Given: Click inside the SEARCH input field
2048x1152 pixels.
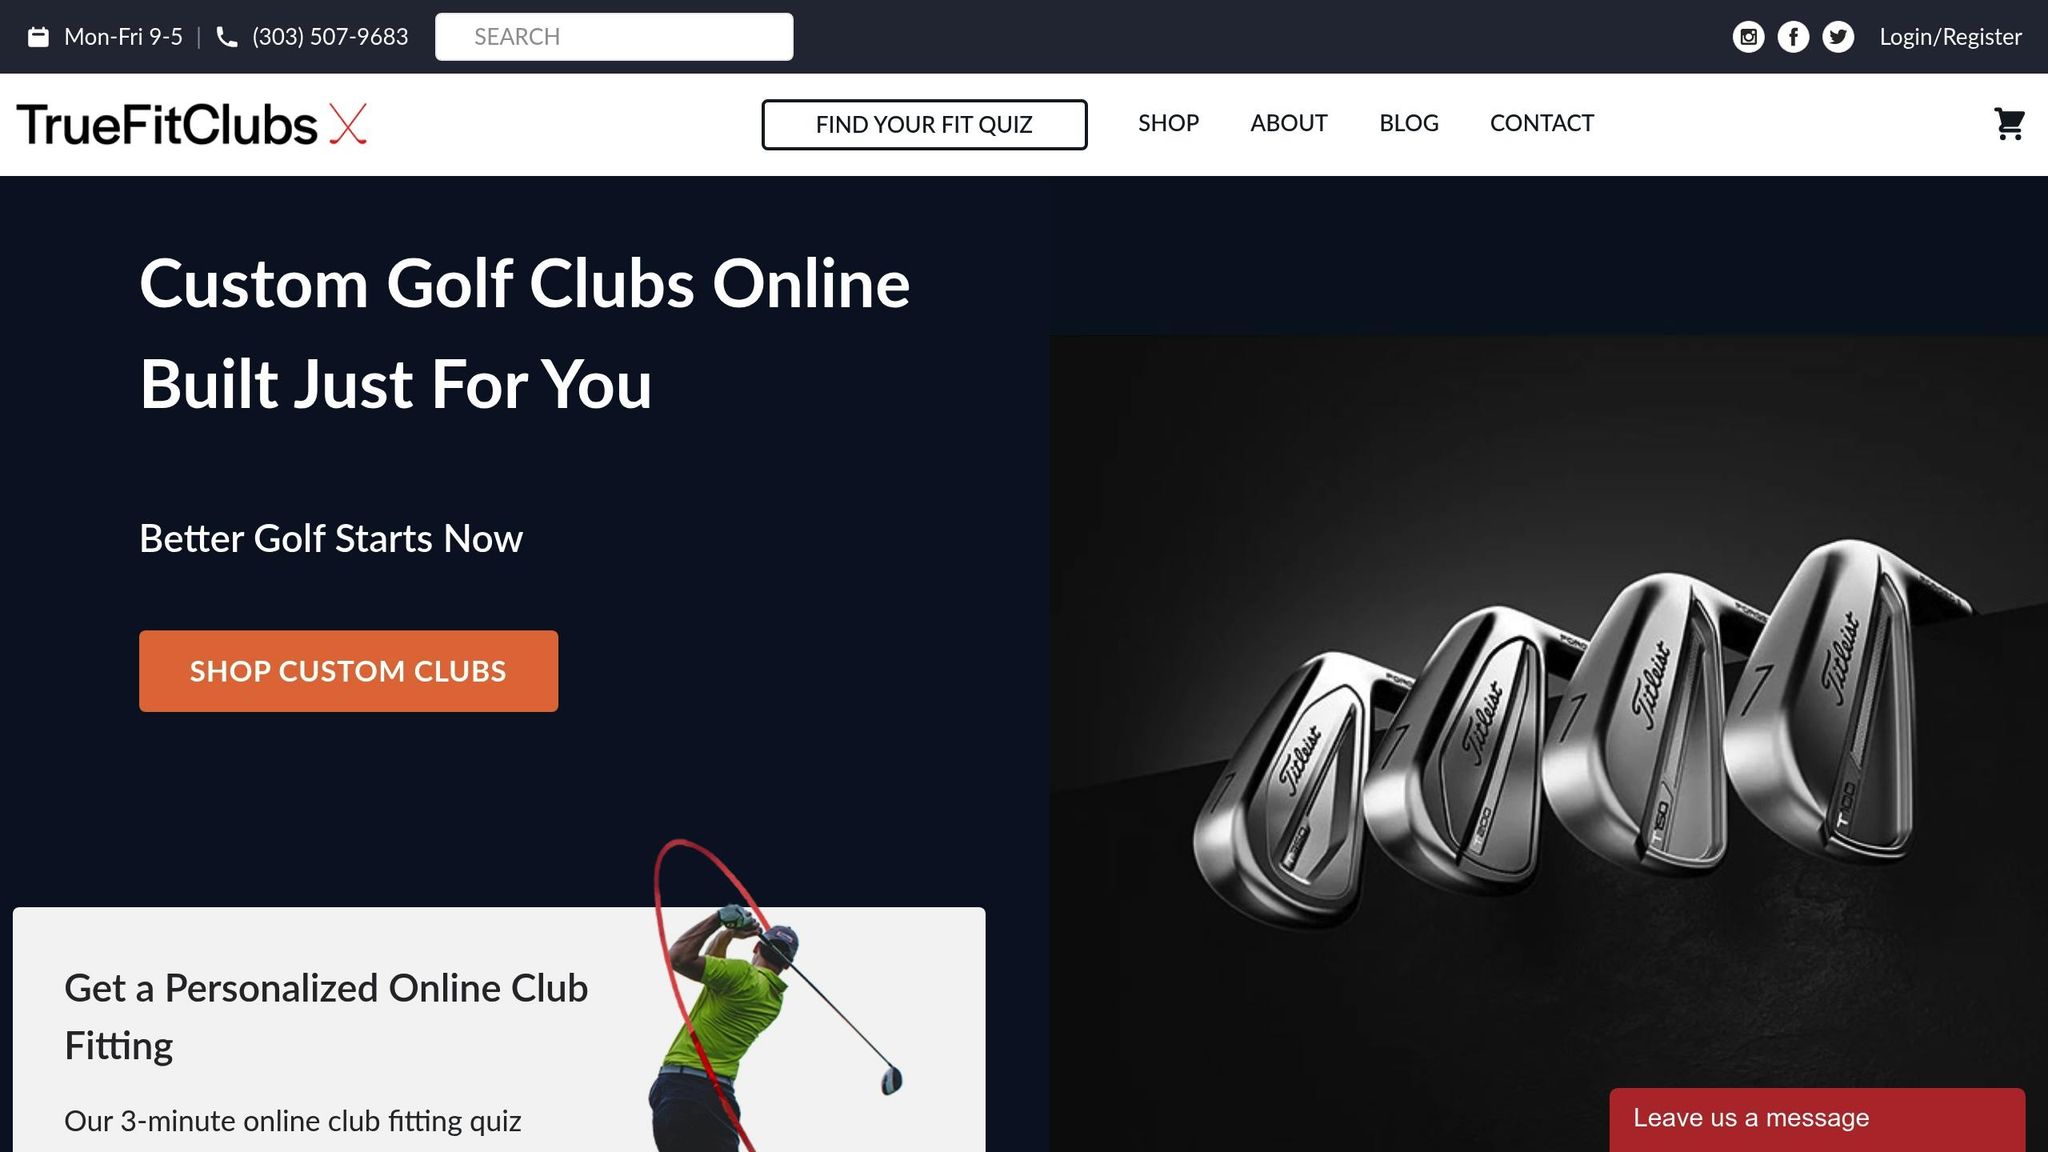Looking at the screenshot, I should (614, 37).
